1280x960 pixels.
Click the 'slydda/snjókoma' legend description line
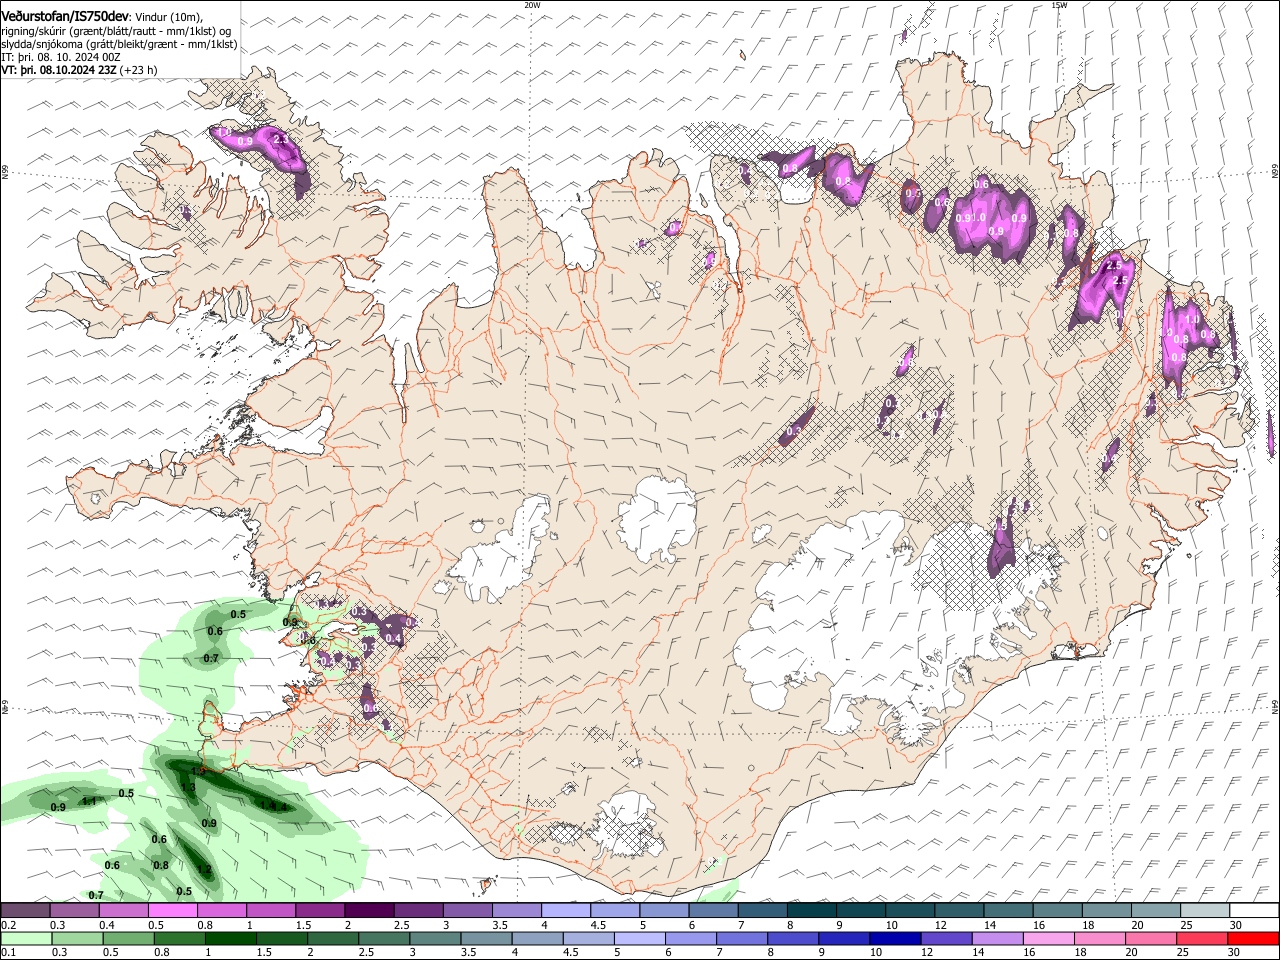point(120,44)
